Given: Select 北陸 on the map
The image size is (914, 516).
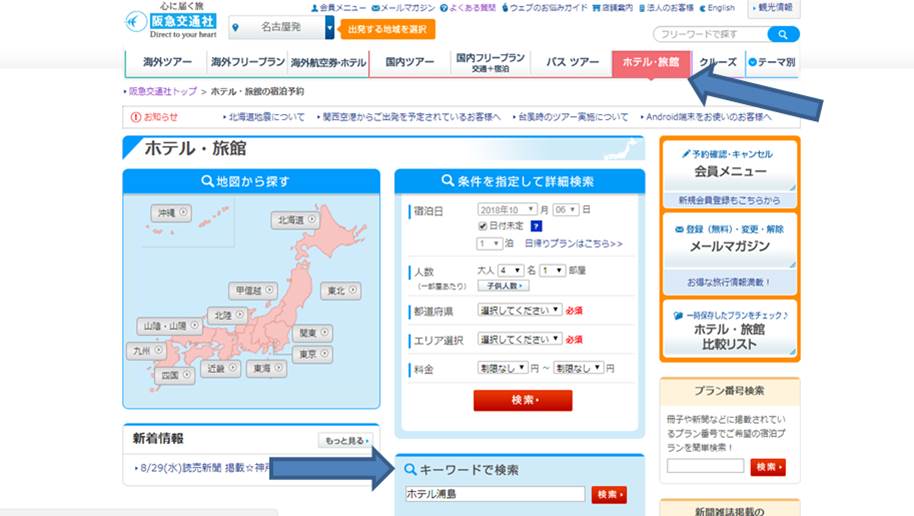Looking at the screenshot, I should click(x=228, y=315).
